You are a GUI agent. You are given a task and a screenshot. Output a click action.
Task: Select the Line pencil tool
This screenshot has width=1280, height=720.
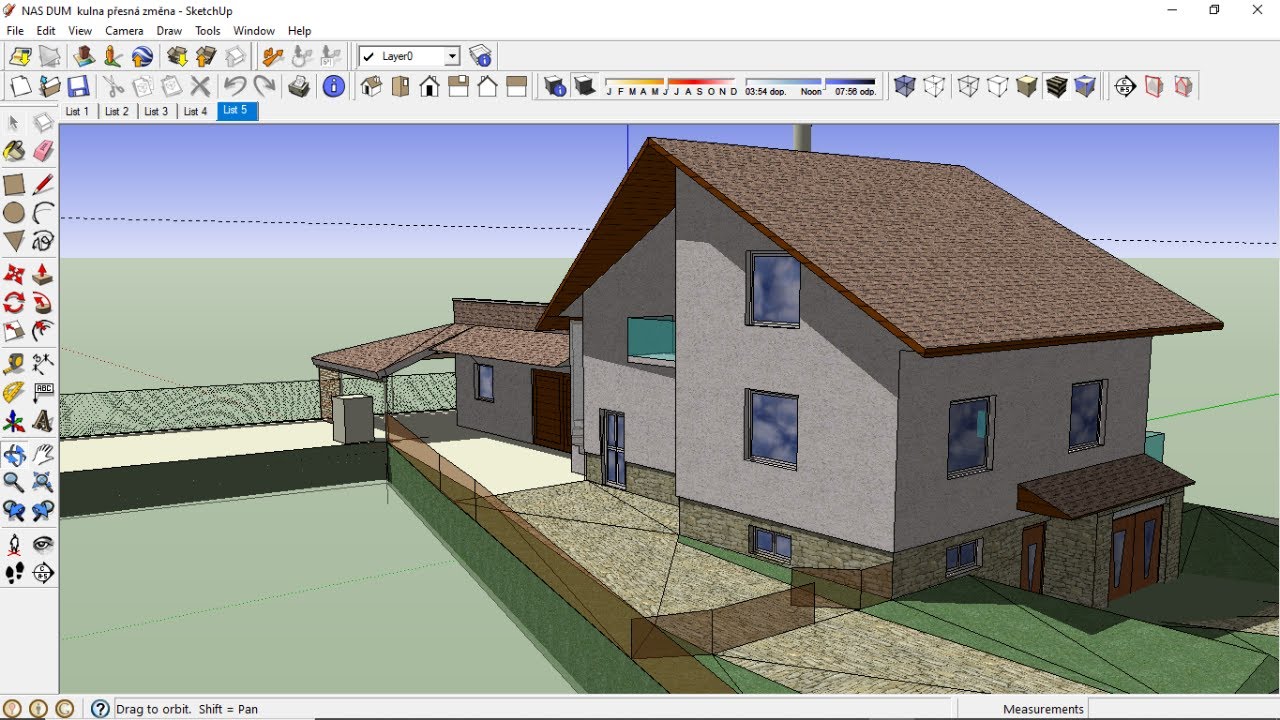(43, 184)
